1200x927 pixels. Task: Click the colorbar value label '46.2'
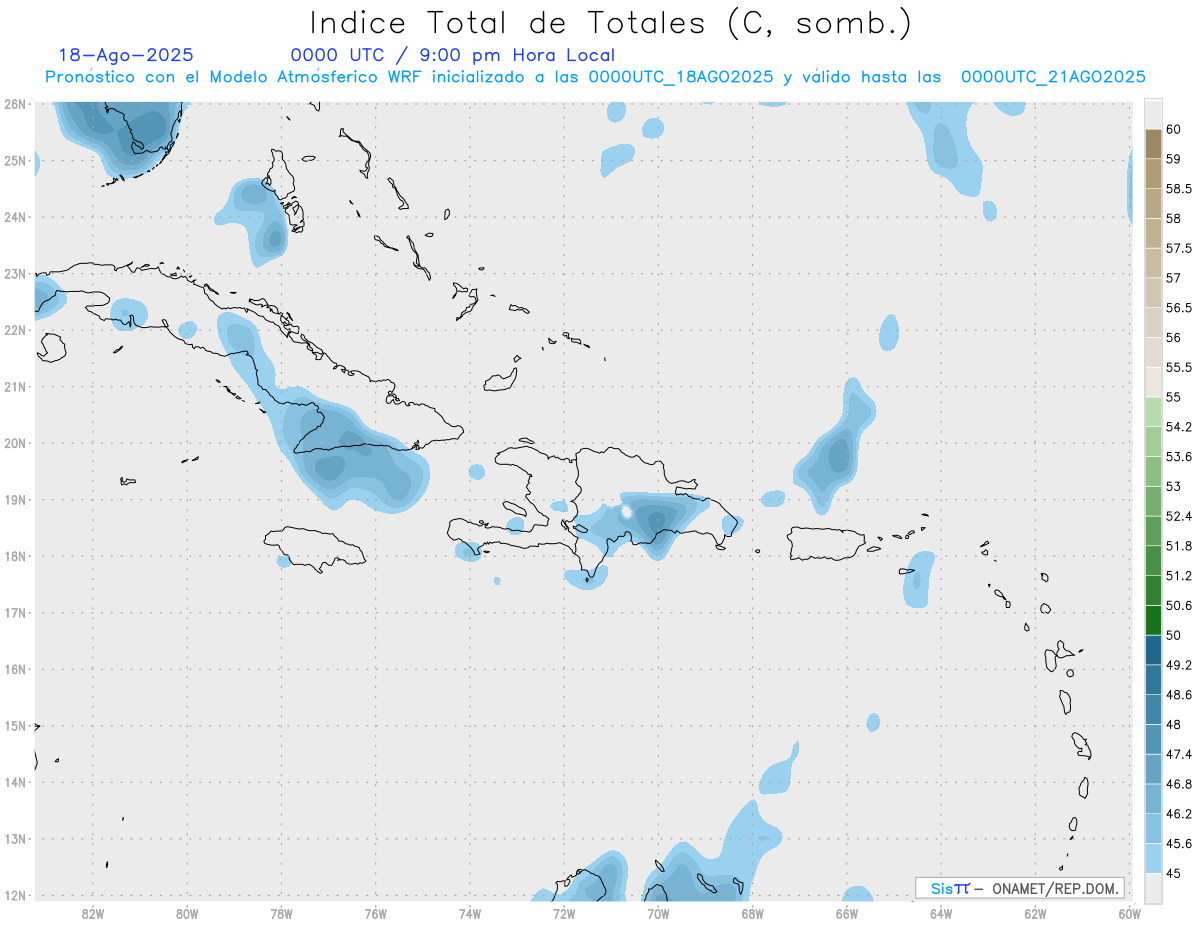[1180, 814]
